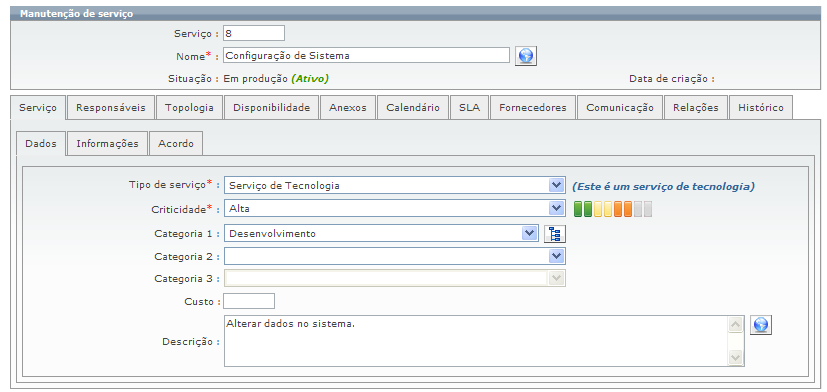This screenshot has height=392, width=827.
Task: Click the 'Data de criação' label
Action: [x=672, y=79]
